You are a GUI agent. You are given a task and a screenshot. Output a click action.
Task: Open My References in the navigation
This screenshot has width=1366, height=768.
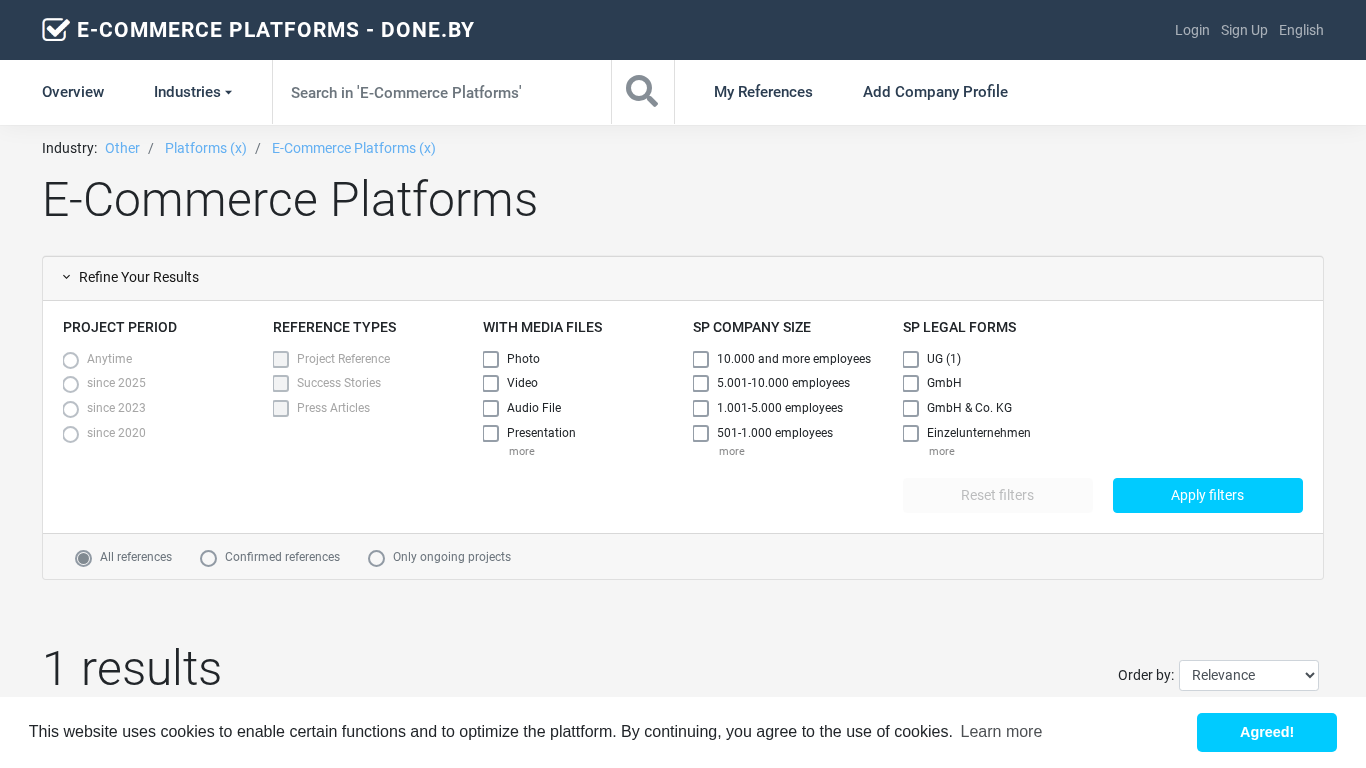pyautogui.click(x=763, y=92)
